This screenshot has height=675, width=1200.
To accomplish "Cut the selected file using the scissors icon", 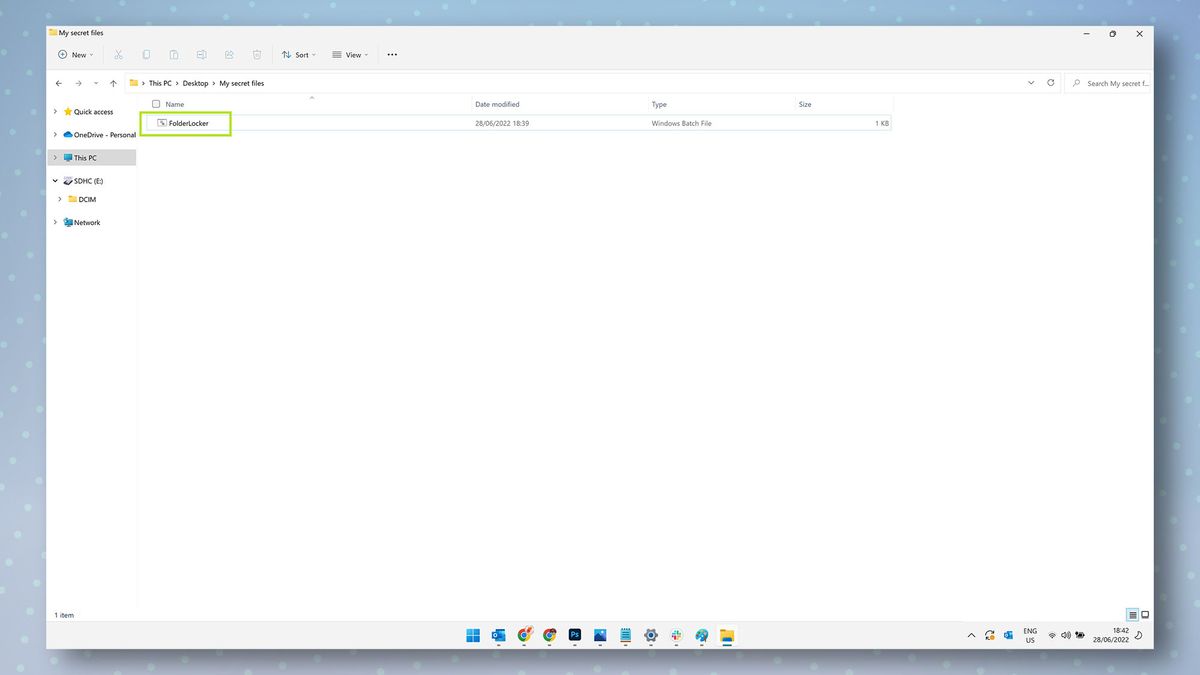I will [118, 54].
